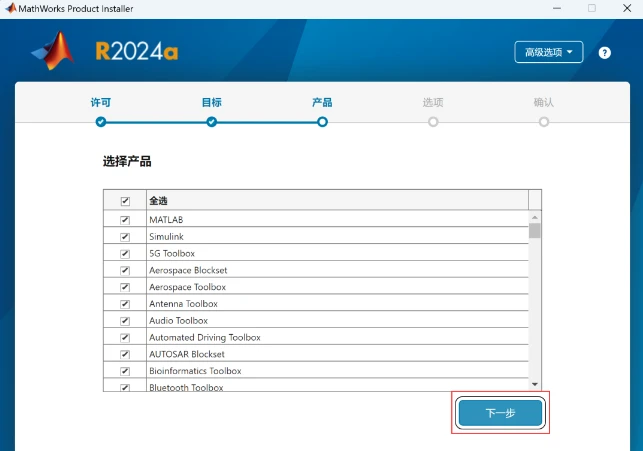Click the 全选 column header text
The image size is (643, 451).
(158, 201)
